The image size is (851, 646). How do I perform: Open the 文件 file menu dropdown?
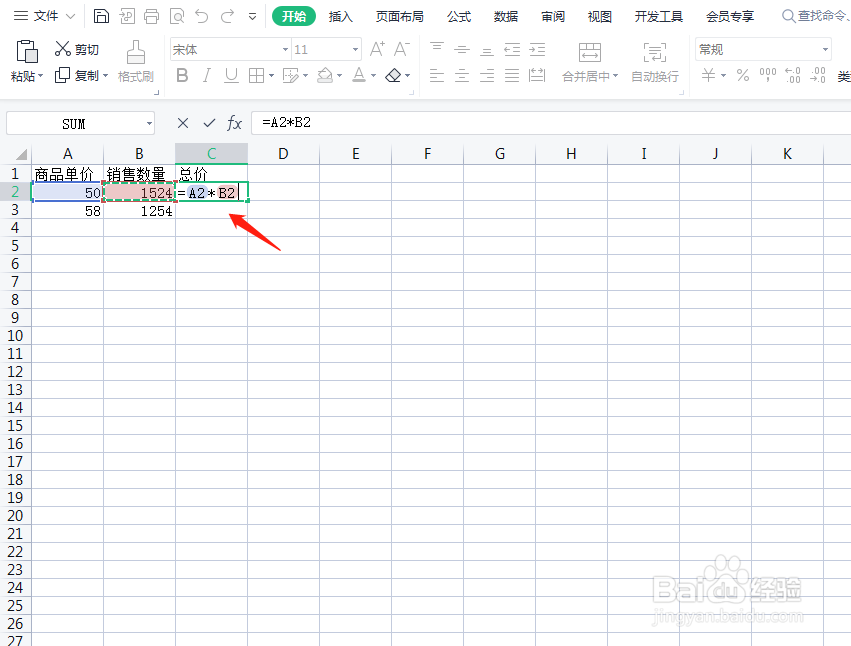tap(44, 16)
